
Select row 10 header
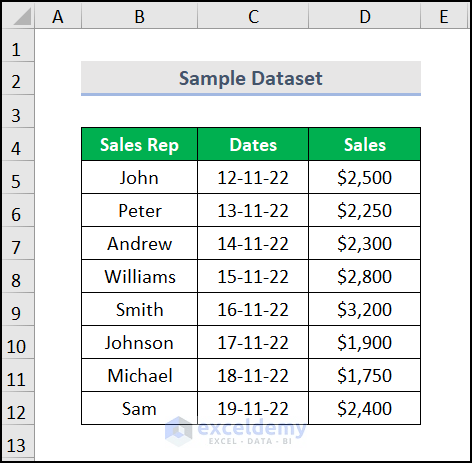pos(18,342)
